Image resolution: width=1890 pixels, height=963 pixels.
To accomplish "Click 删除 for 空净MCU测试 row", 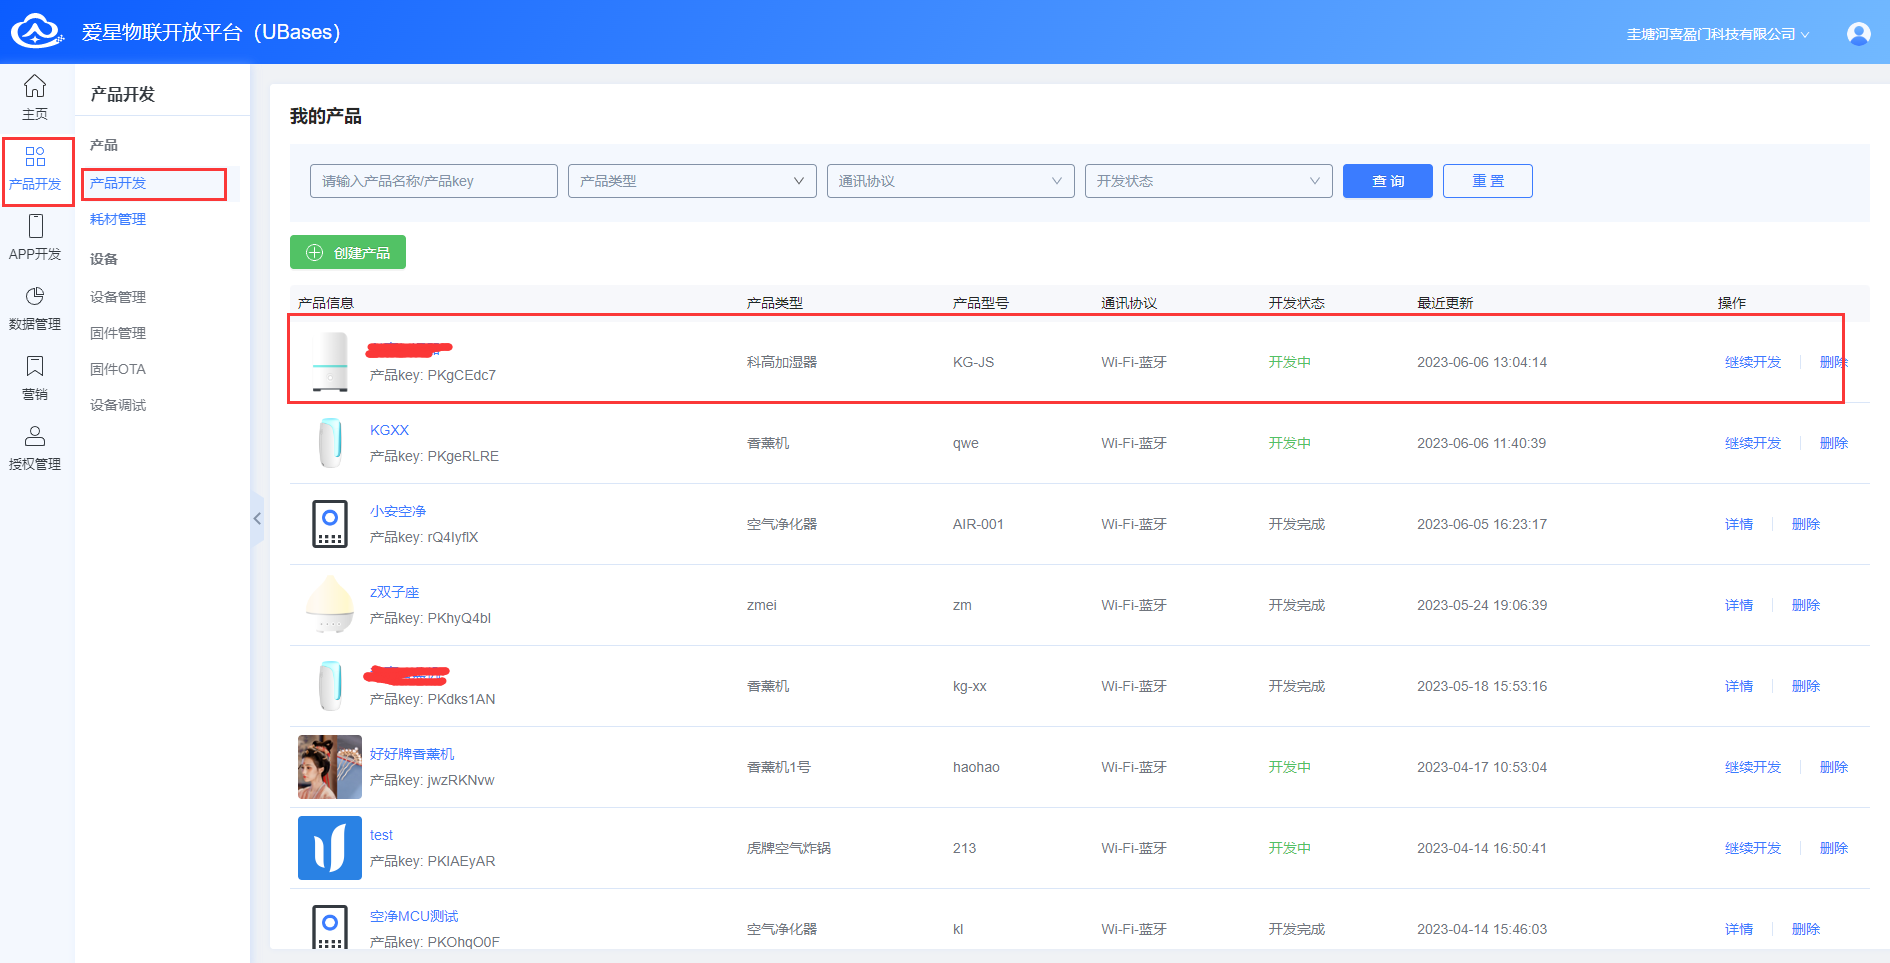I will coord(1806,929).
